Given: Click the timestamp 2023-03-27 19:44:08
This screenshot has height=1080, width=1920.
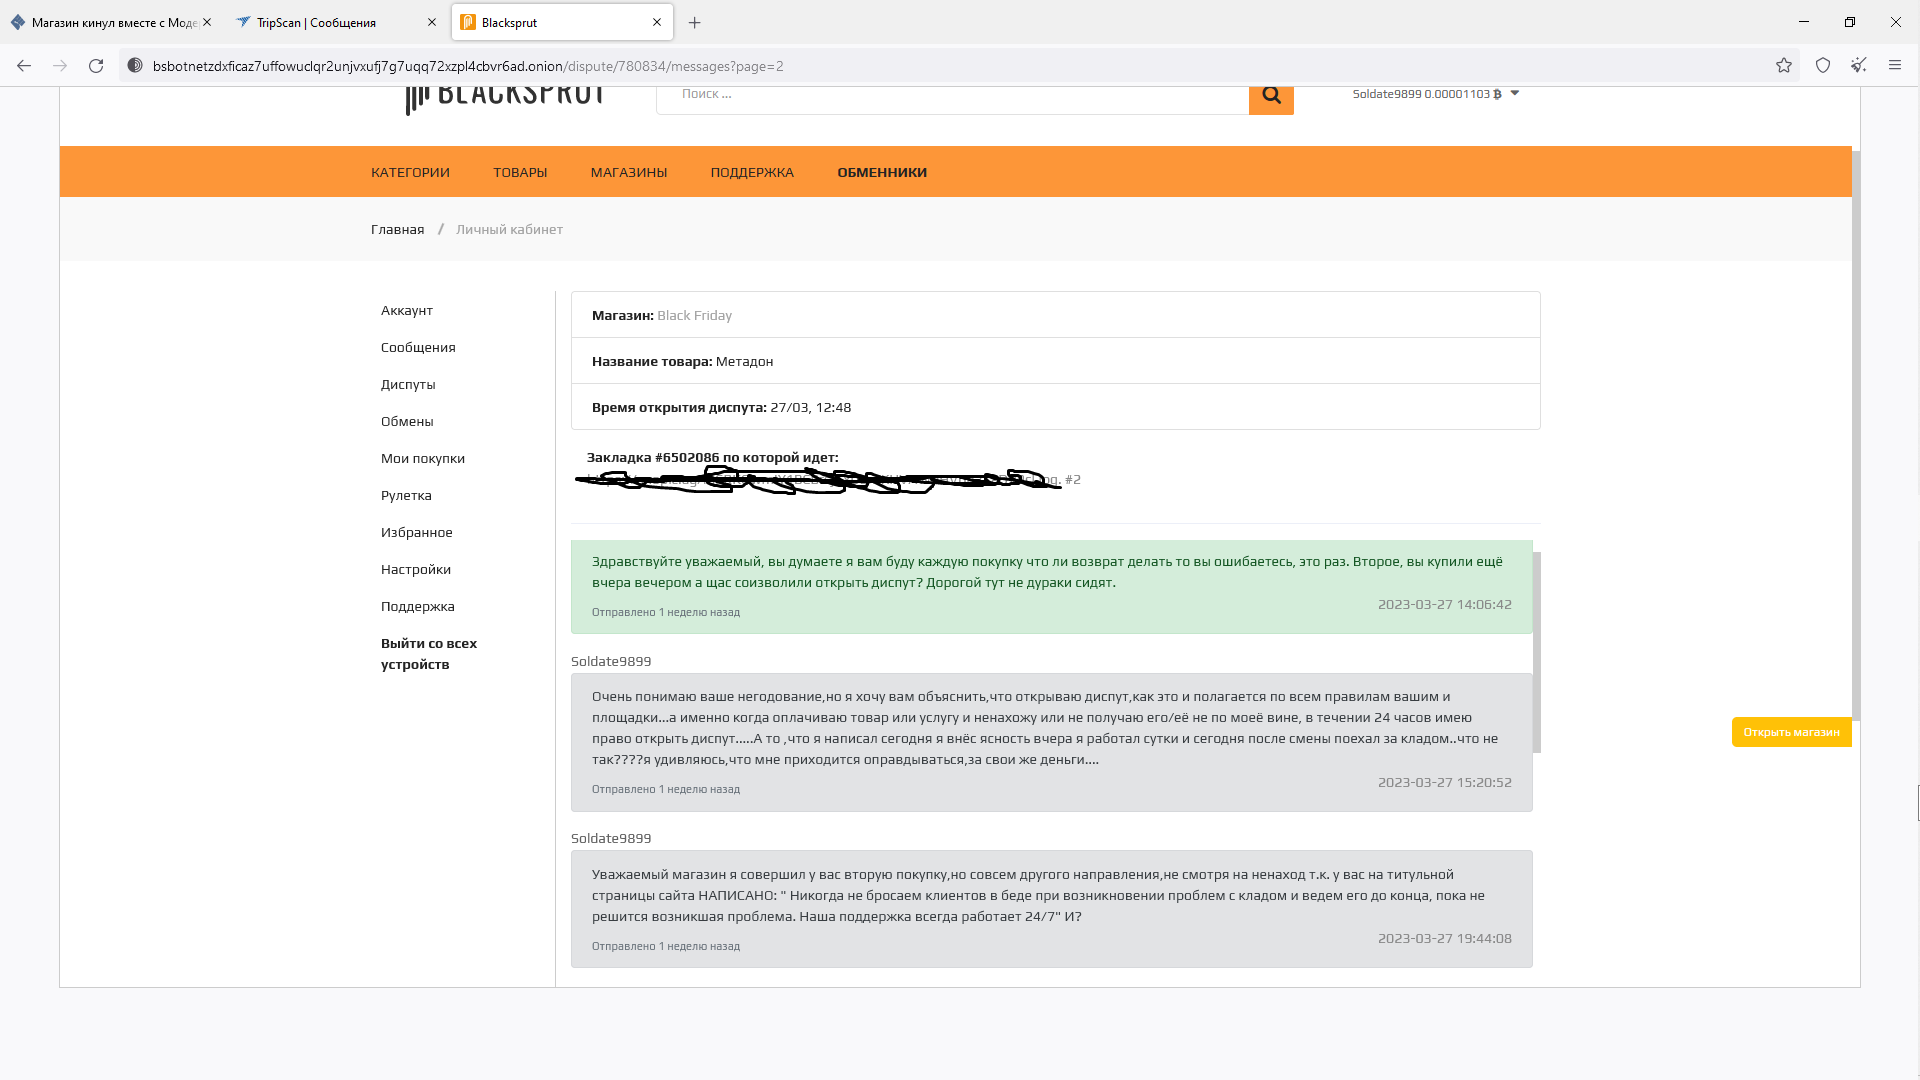Looking at the screenshot, I should click(1444, 938).
